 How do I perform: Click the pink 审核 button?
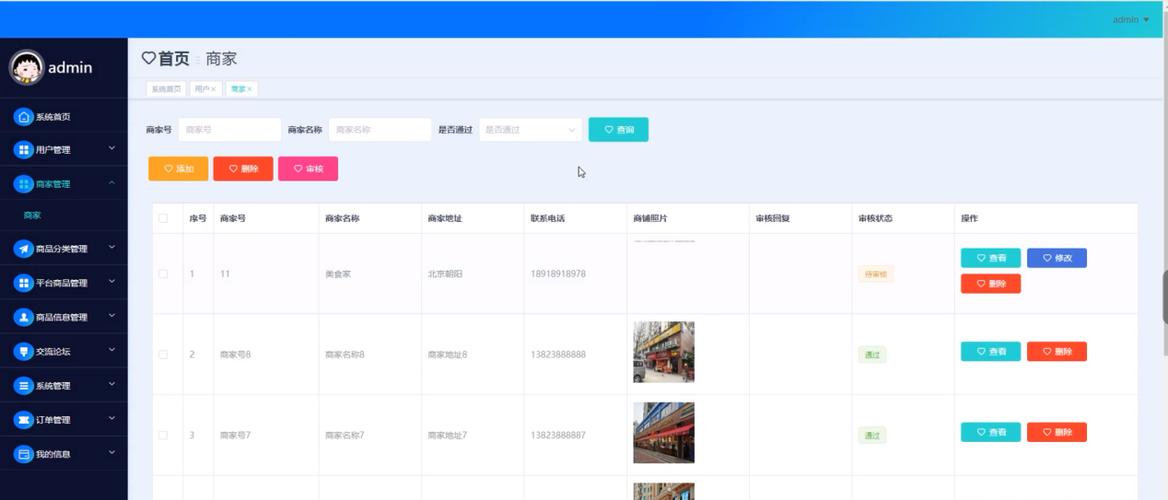coord(308,169)
